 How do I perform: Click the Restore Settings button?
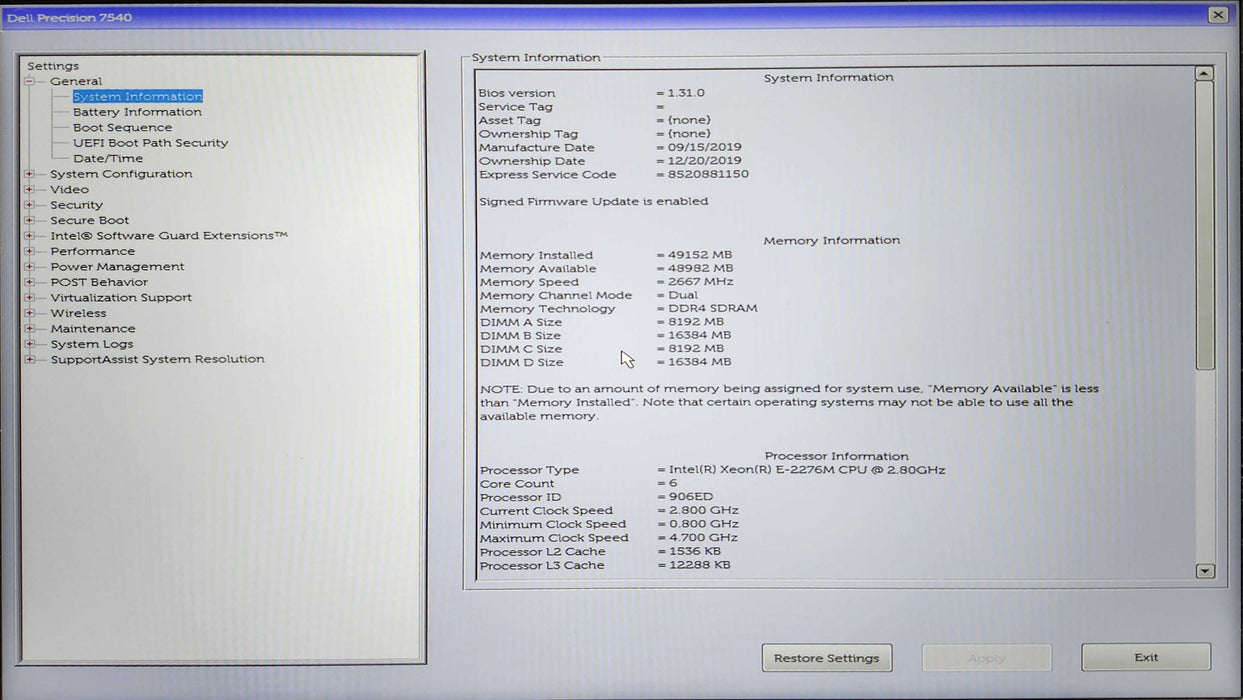[x=827, y=657]
